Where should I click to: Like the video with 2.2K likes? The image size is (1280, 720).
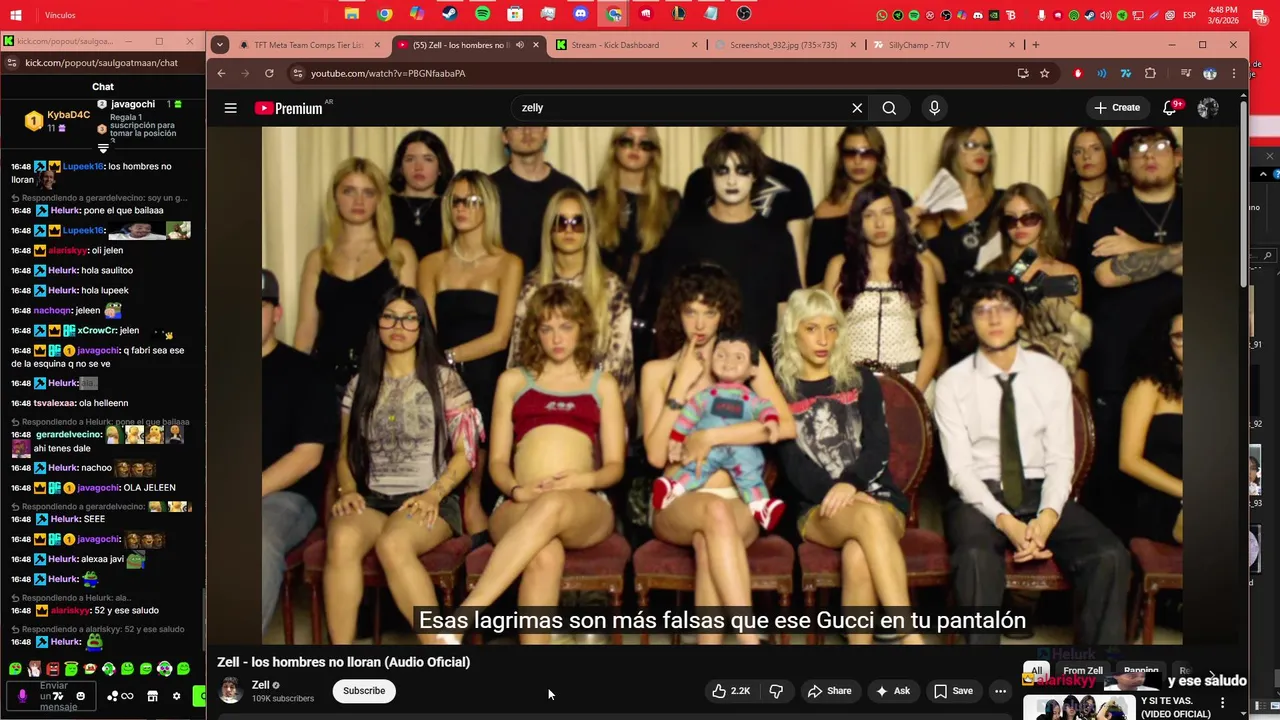point(730,691)
